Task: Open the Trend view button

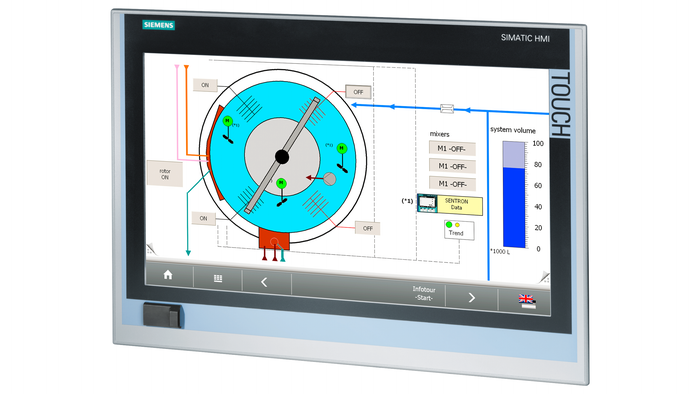Action: [459, 230]
